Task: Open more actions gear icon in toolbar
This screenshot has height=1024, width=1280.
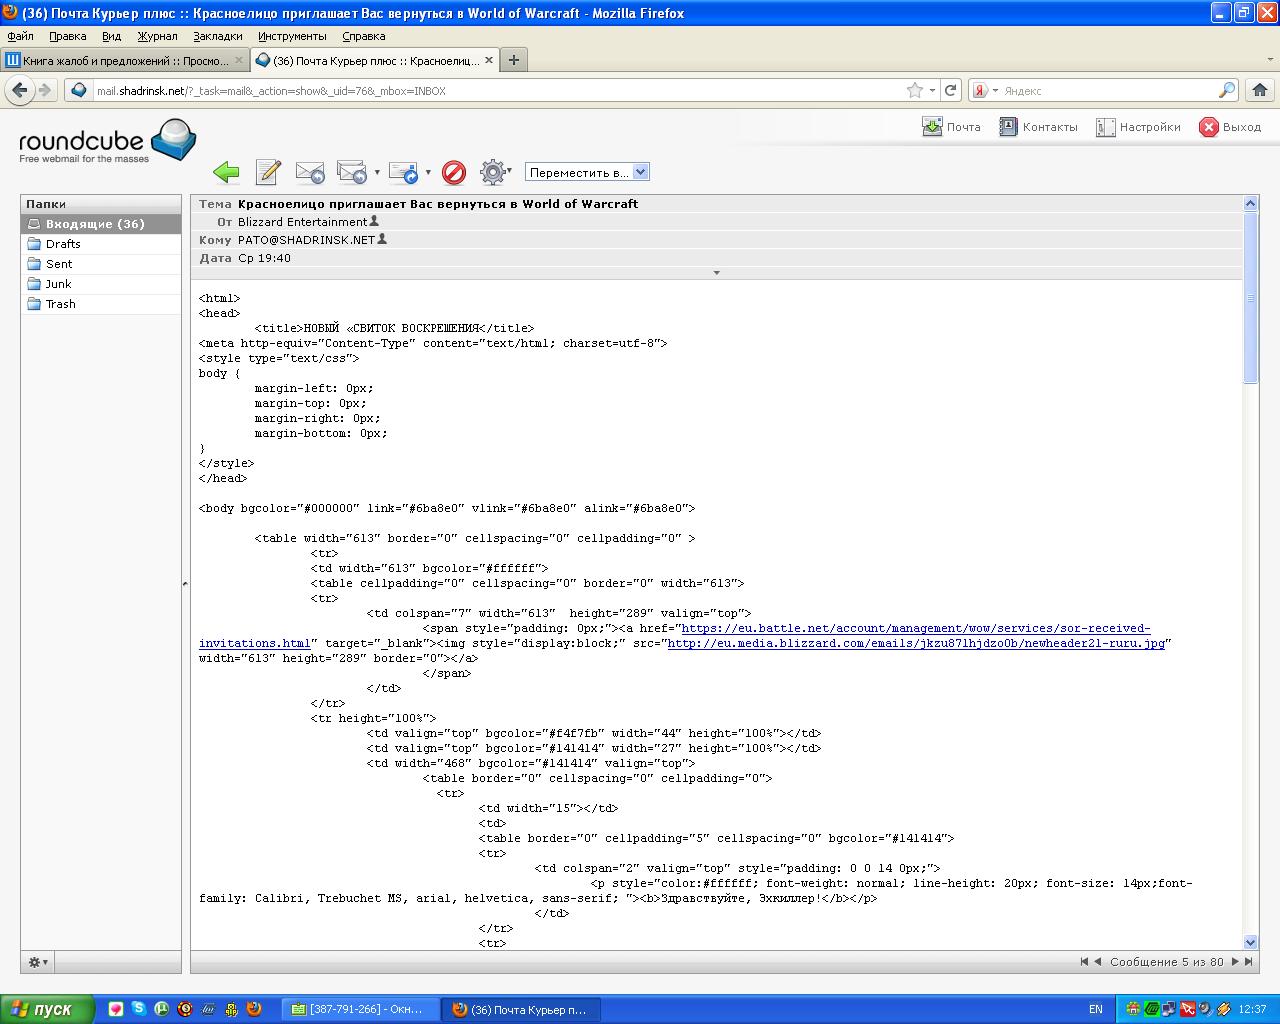Action: tap(493, 172)
